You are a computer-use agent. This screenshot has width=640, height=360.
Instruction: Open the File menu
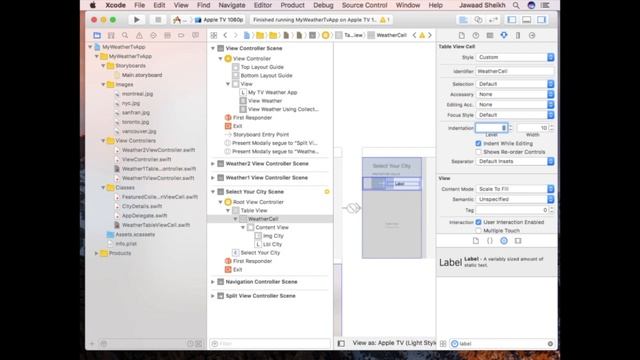(140, 5)
